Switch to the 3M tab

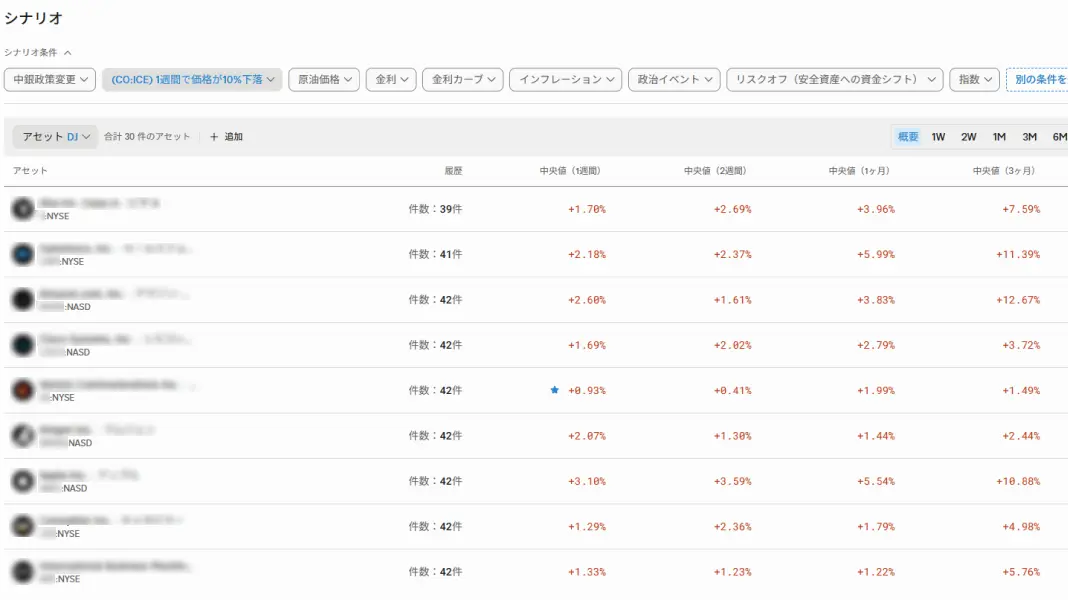pyautogui.click(x=1029, y=137)
